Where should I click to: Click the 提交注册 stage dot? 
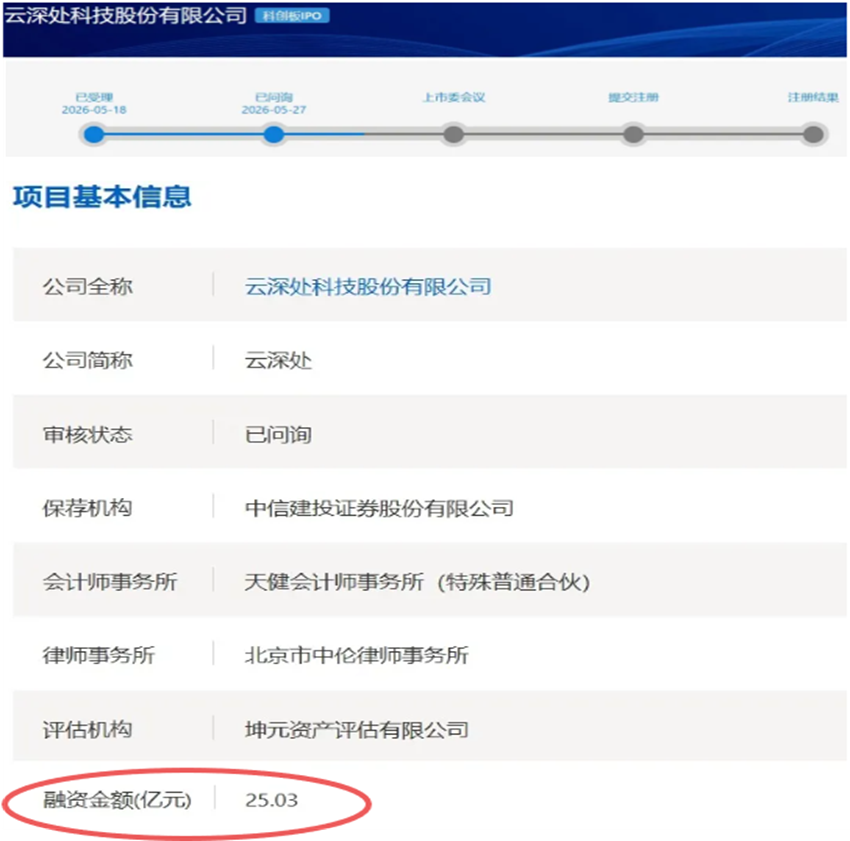(x=633, y=134)
